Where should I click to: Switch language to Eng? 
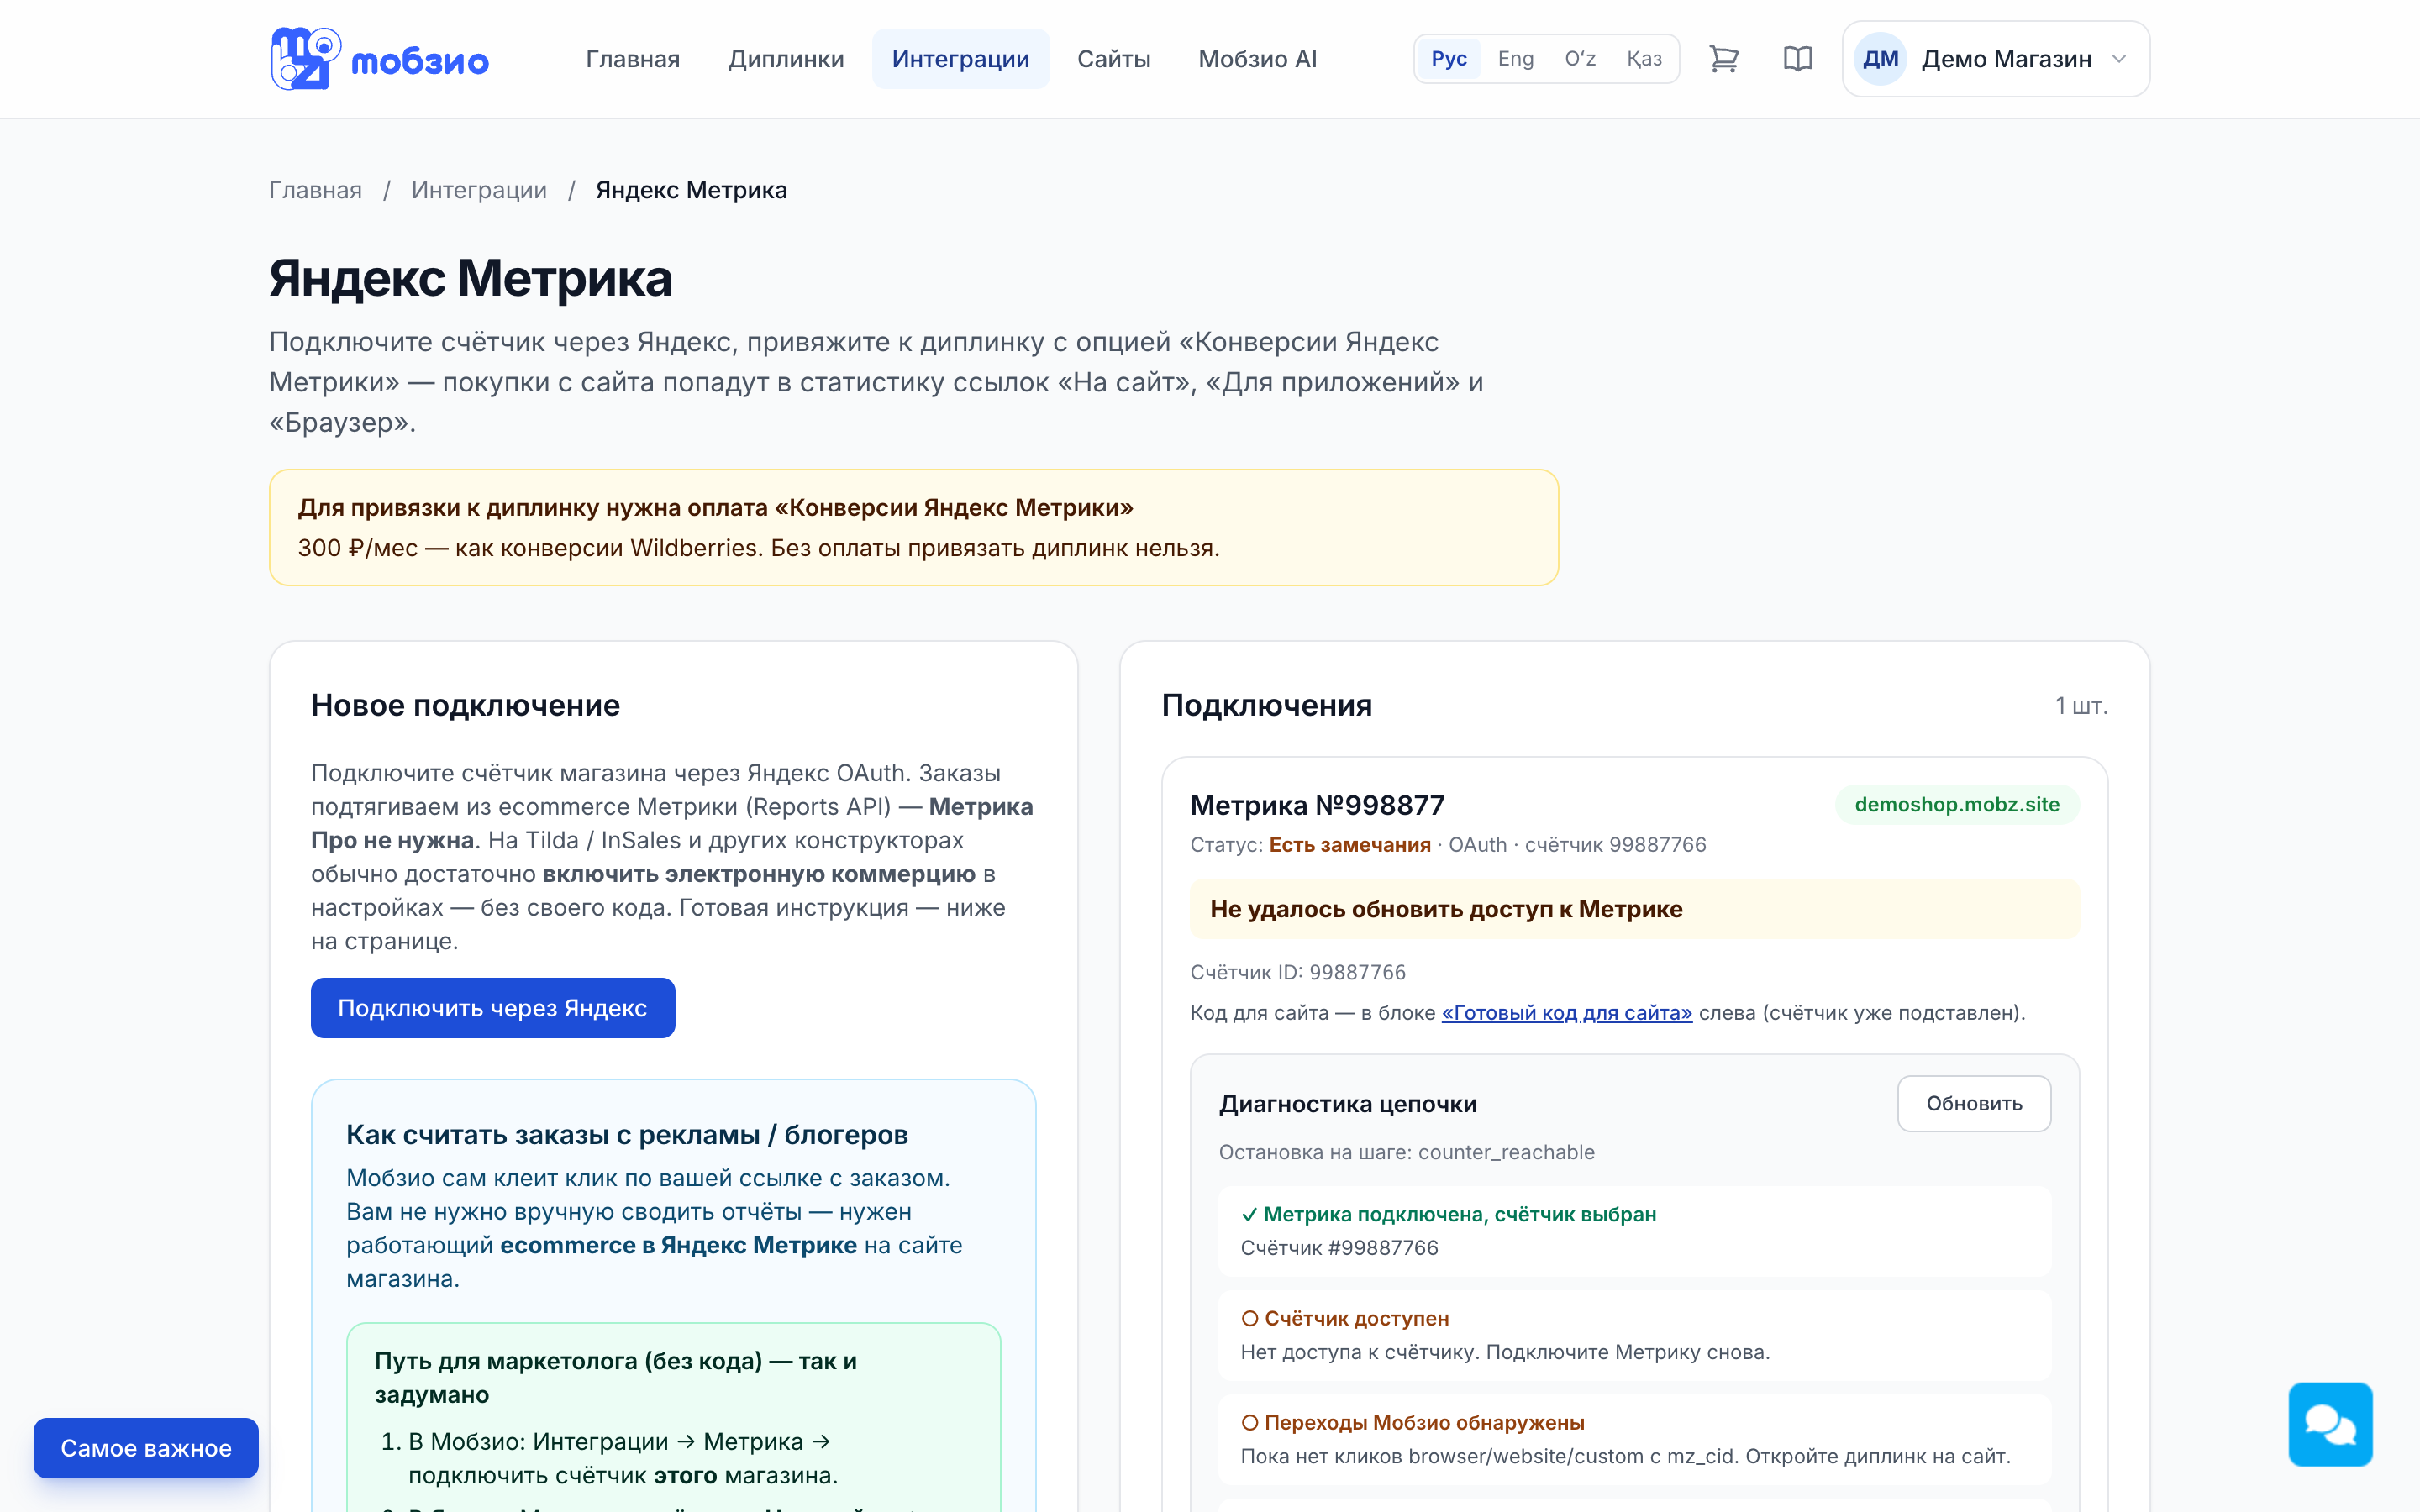point(1515,59)
